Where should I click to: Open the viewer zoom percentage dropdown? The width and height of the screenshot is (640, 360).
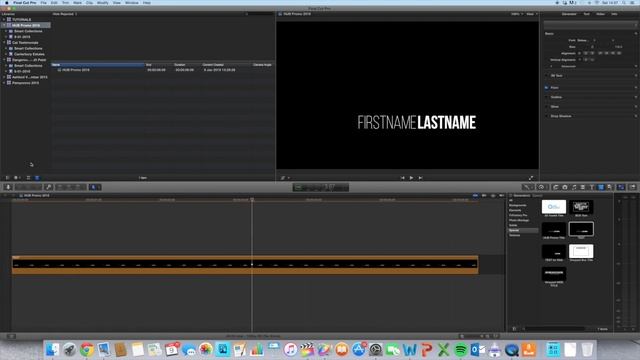(x=516, y=14)
